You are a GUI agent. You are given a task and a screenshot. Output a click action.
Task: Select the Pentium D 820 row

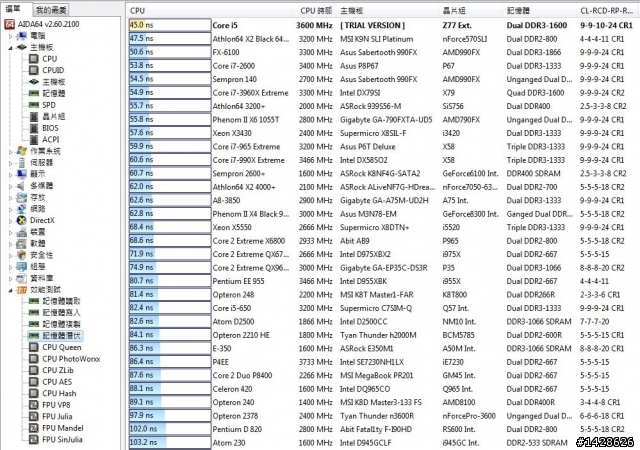click(x=384, y=429)
